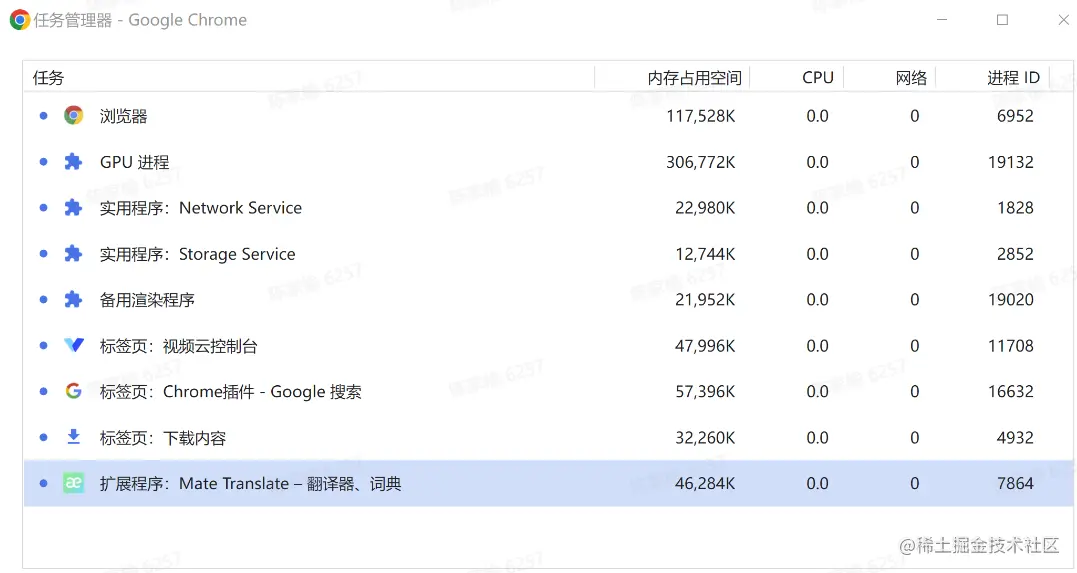Click process ID 1828
The height and width of the screenshot is (573, 1077).
[1015, 207]
